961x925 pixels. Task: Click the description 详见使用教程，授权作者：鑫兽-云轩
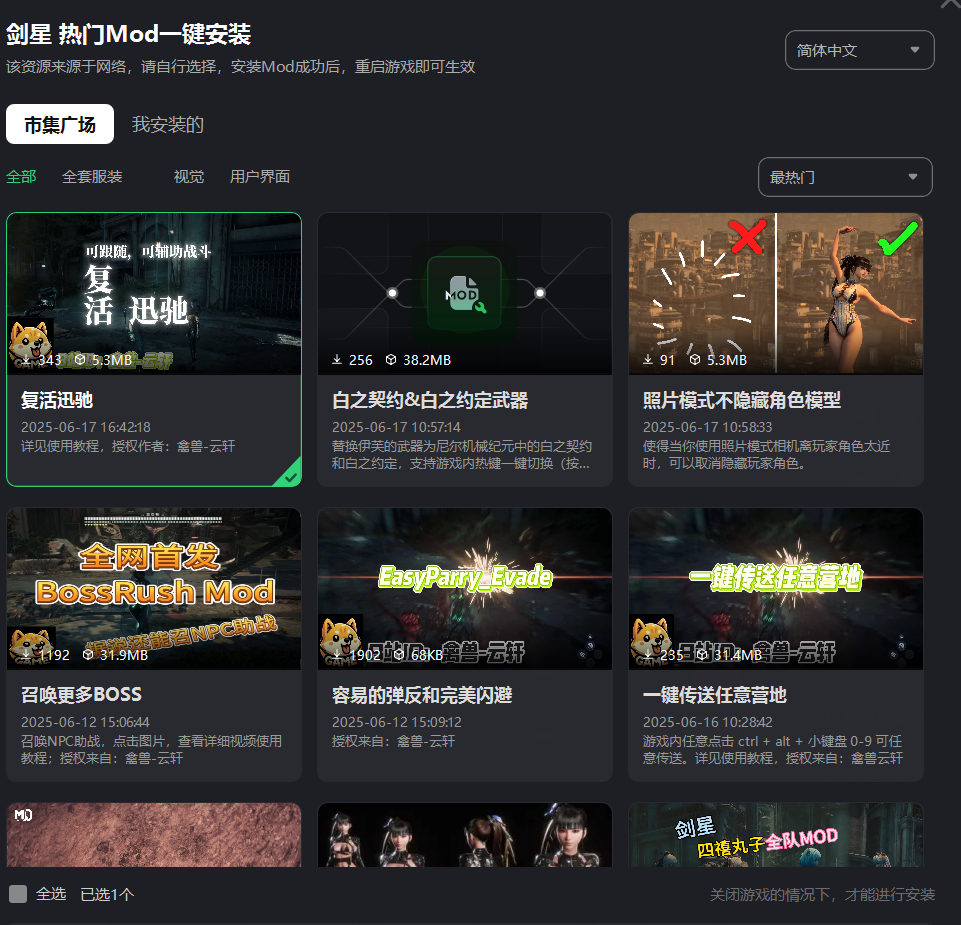point(128,446)
